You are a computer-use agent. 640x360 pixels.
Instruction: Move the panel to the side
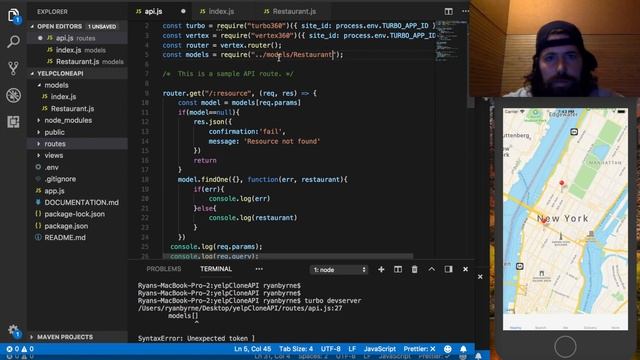point(448,269)
